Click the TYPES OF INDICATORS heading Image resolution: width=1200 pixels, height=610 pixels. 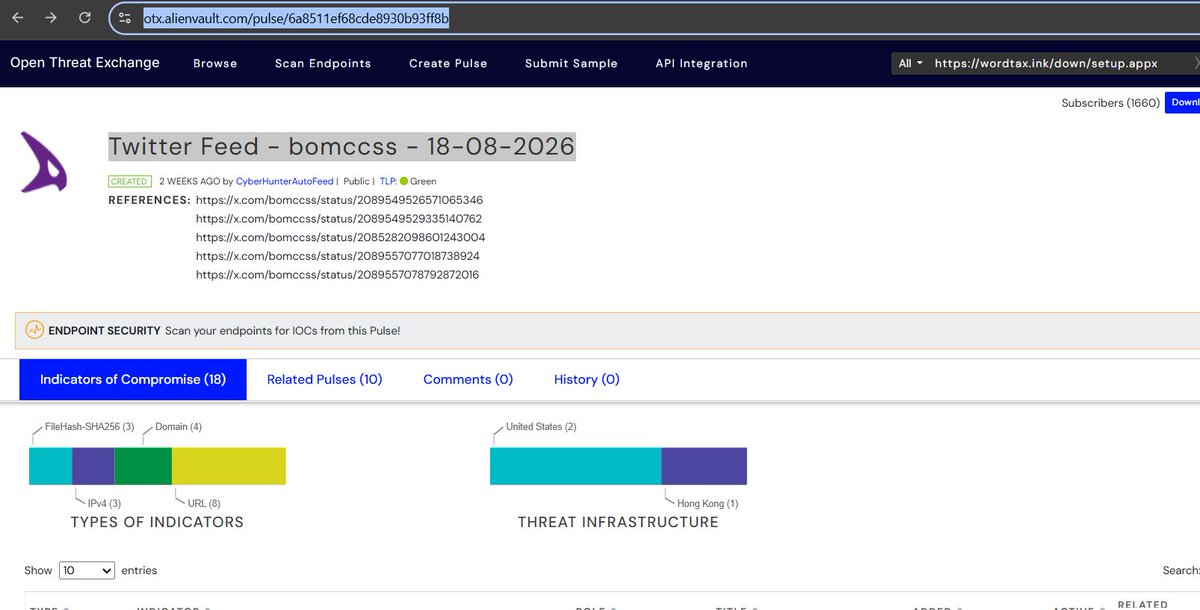pos(157,522)
